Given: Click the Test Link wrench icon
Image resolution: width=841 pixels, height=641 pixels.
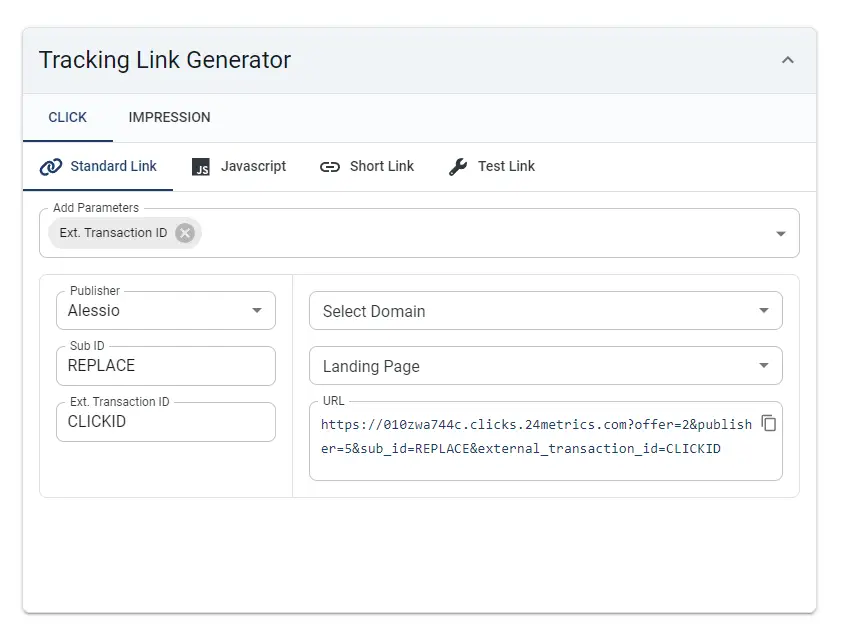Looking at the screenshot, I should 458,167.
